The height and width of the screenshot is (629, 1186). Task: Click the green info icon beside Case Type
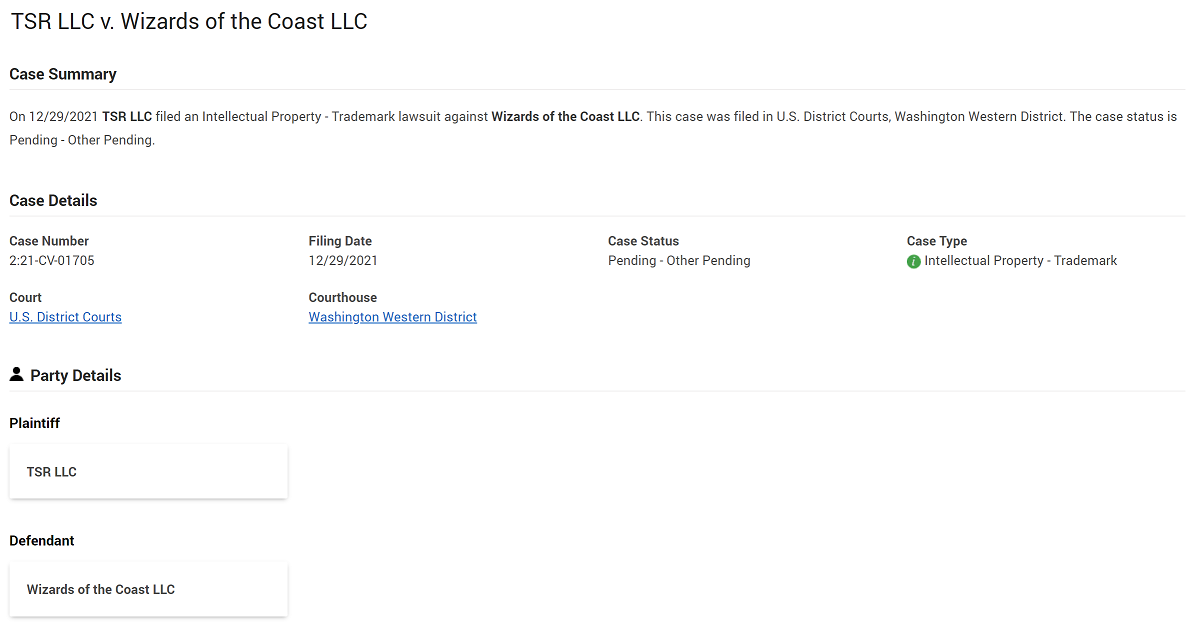click(914, 262)
